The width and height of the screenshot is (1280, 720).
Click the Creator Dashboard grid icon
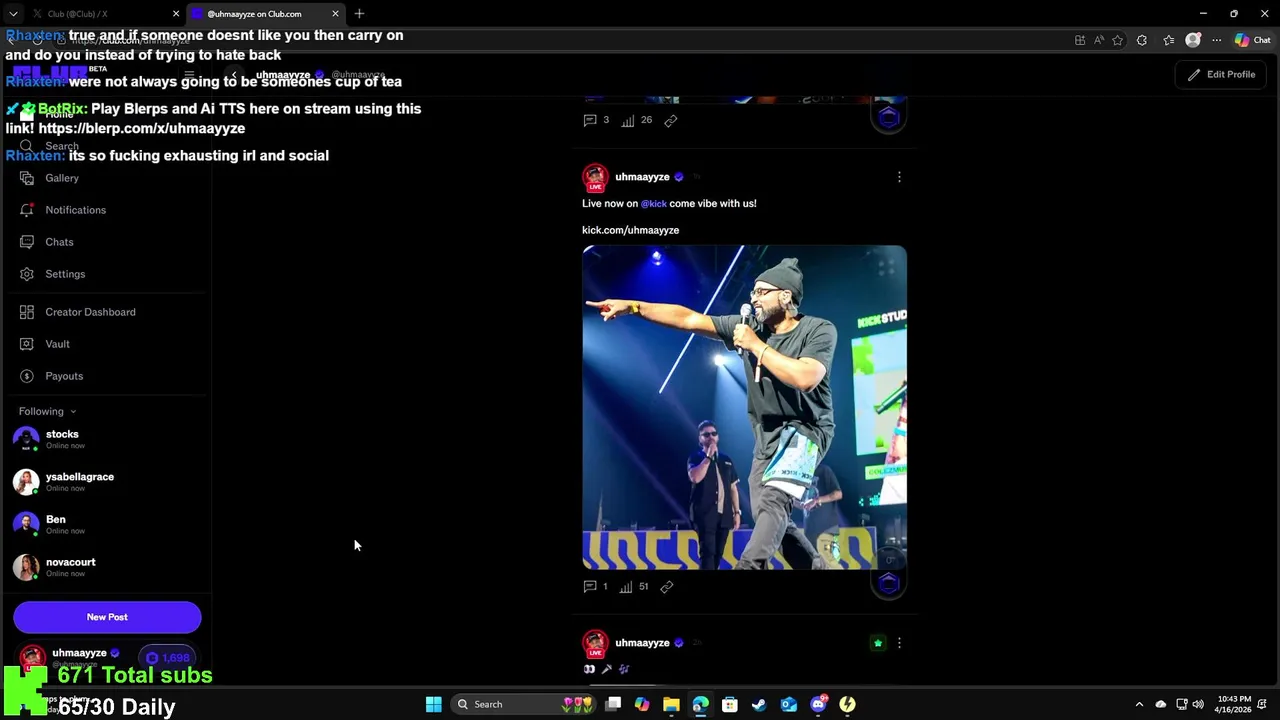coord(27,312)
